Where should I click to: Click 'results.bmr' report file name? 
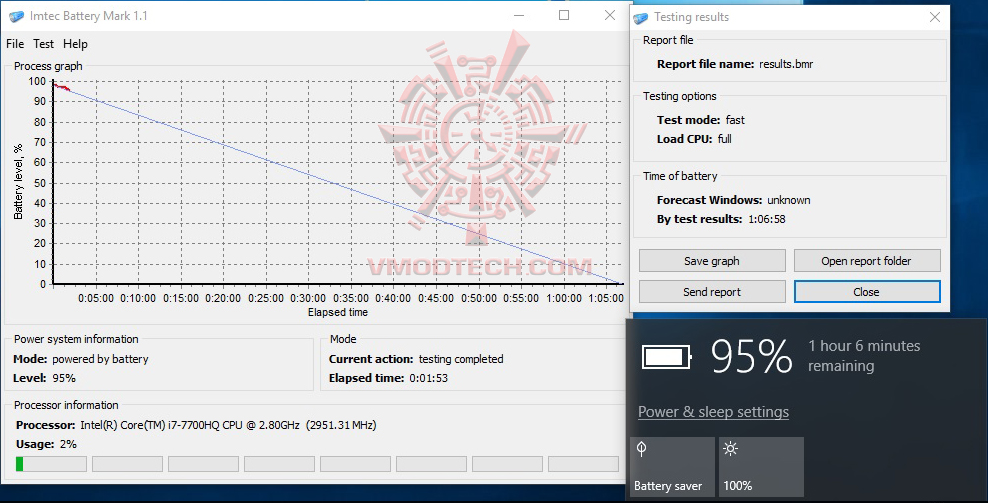786,64
